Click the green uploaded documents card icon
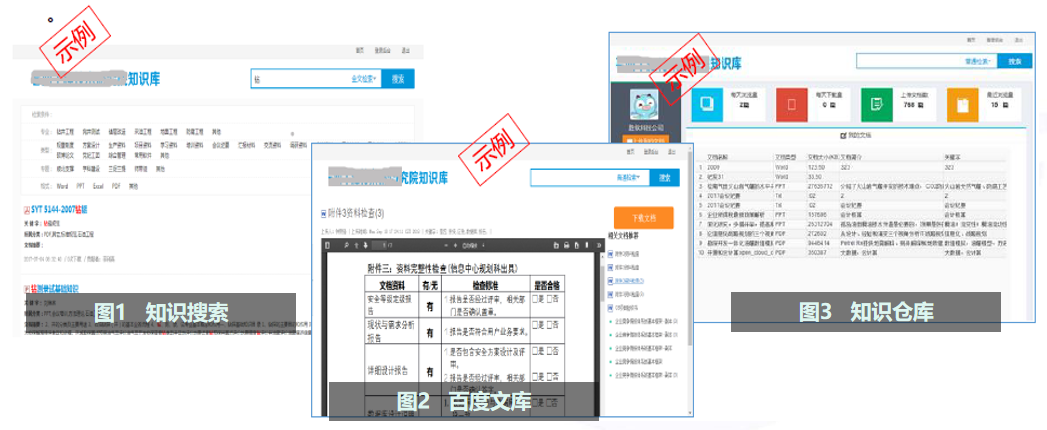The height and width of the screenshot is (430, 1047). (876, 105)
